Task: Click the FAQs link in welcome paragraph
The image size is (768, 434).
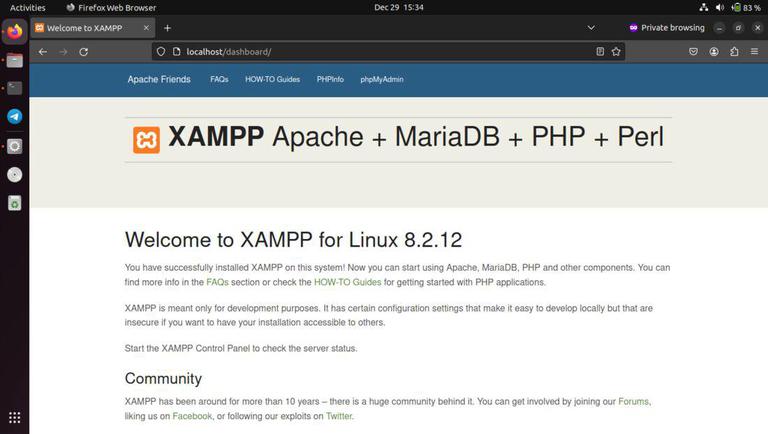Action: (x=217, y=282)
